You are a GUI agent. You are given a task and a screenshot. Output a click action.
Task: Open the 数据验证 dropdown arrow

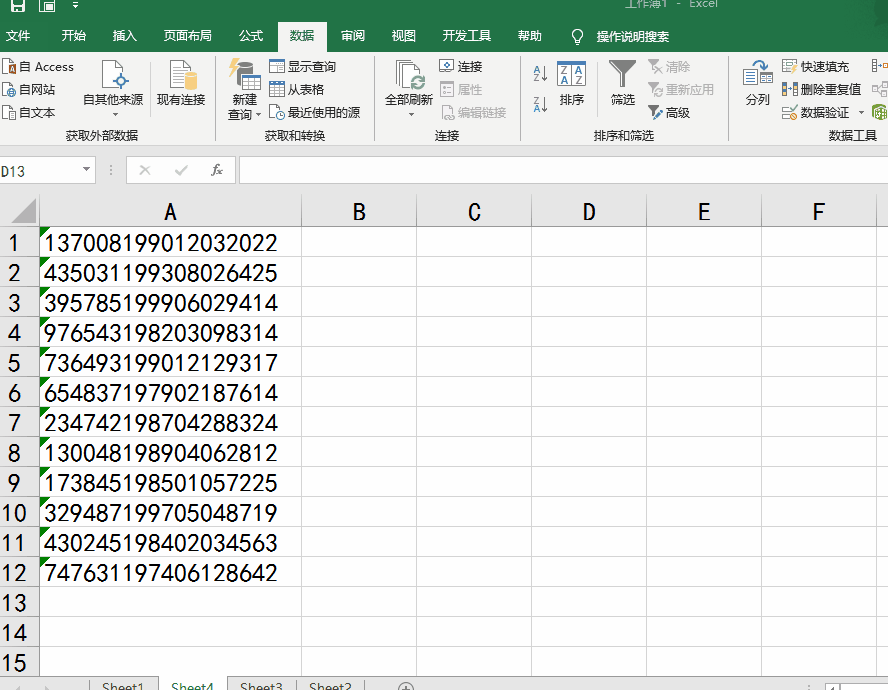pos(862,112)
